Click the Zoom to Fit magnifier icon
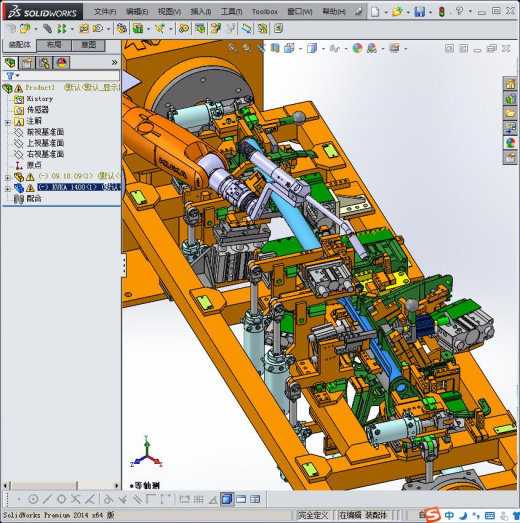Image resolution: width=520 pixels, height=523 pixels. point(232,48)
